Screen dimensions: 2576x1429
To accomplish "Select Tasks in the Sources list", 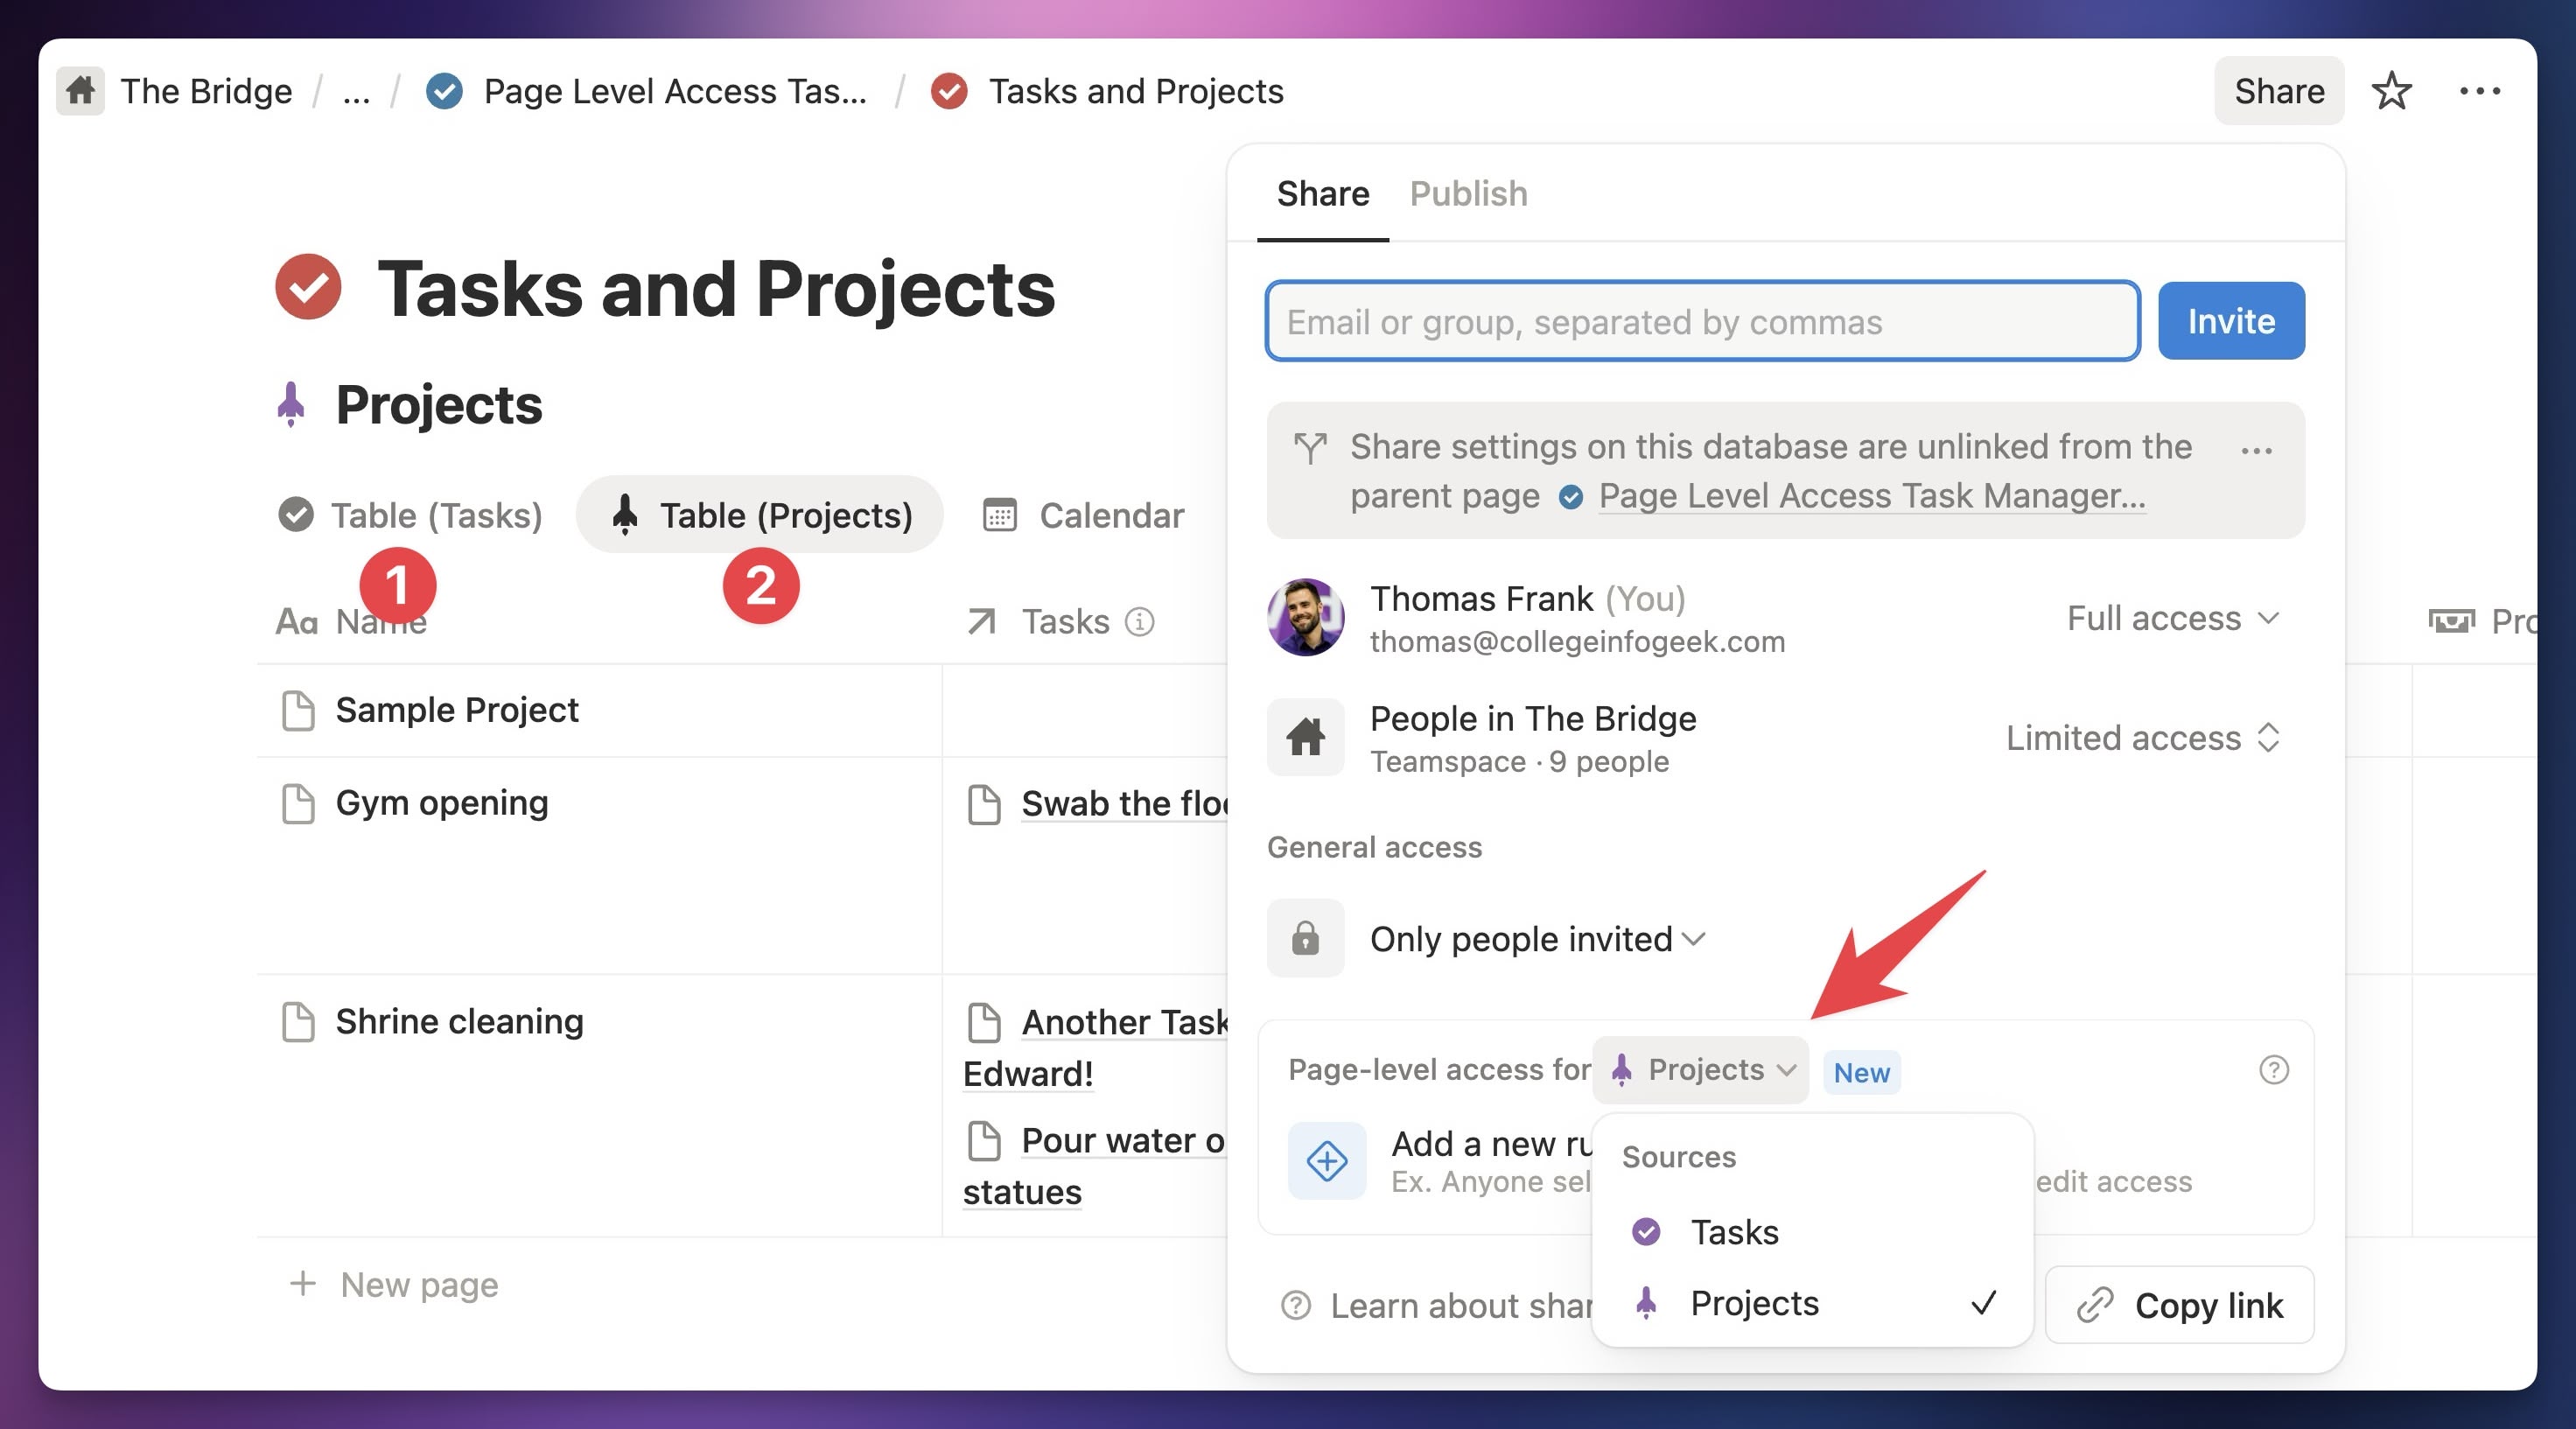I will point(1735,1232).
